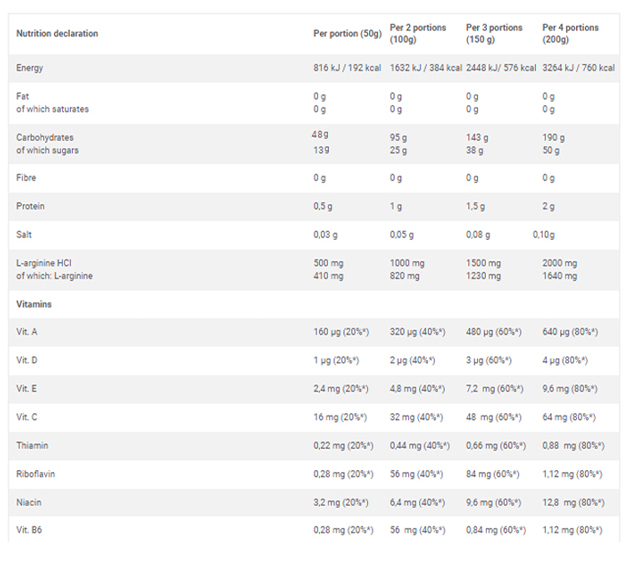The image size is (634, 561).
Task: Click the 816 kJ / 192 kcal value
Action: coord(347,68)
